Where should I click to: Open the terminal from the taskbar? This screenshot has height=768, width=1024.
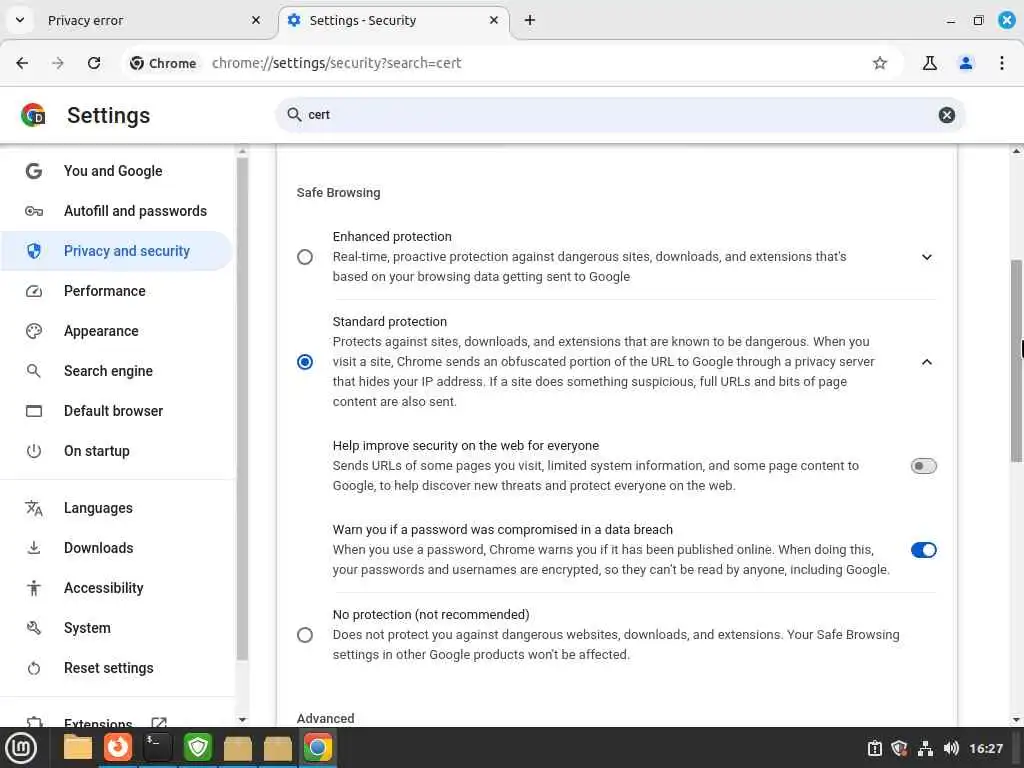pyautogui.click(x=158, y=748)
